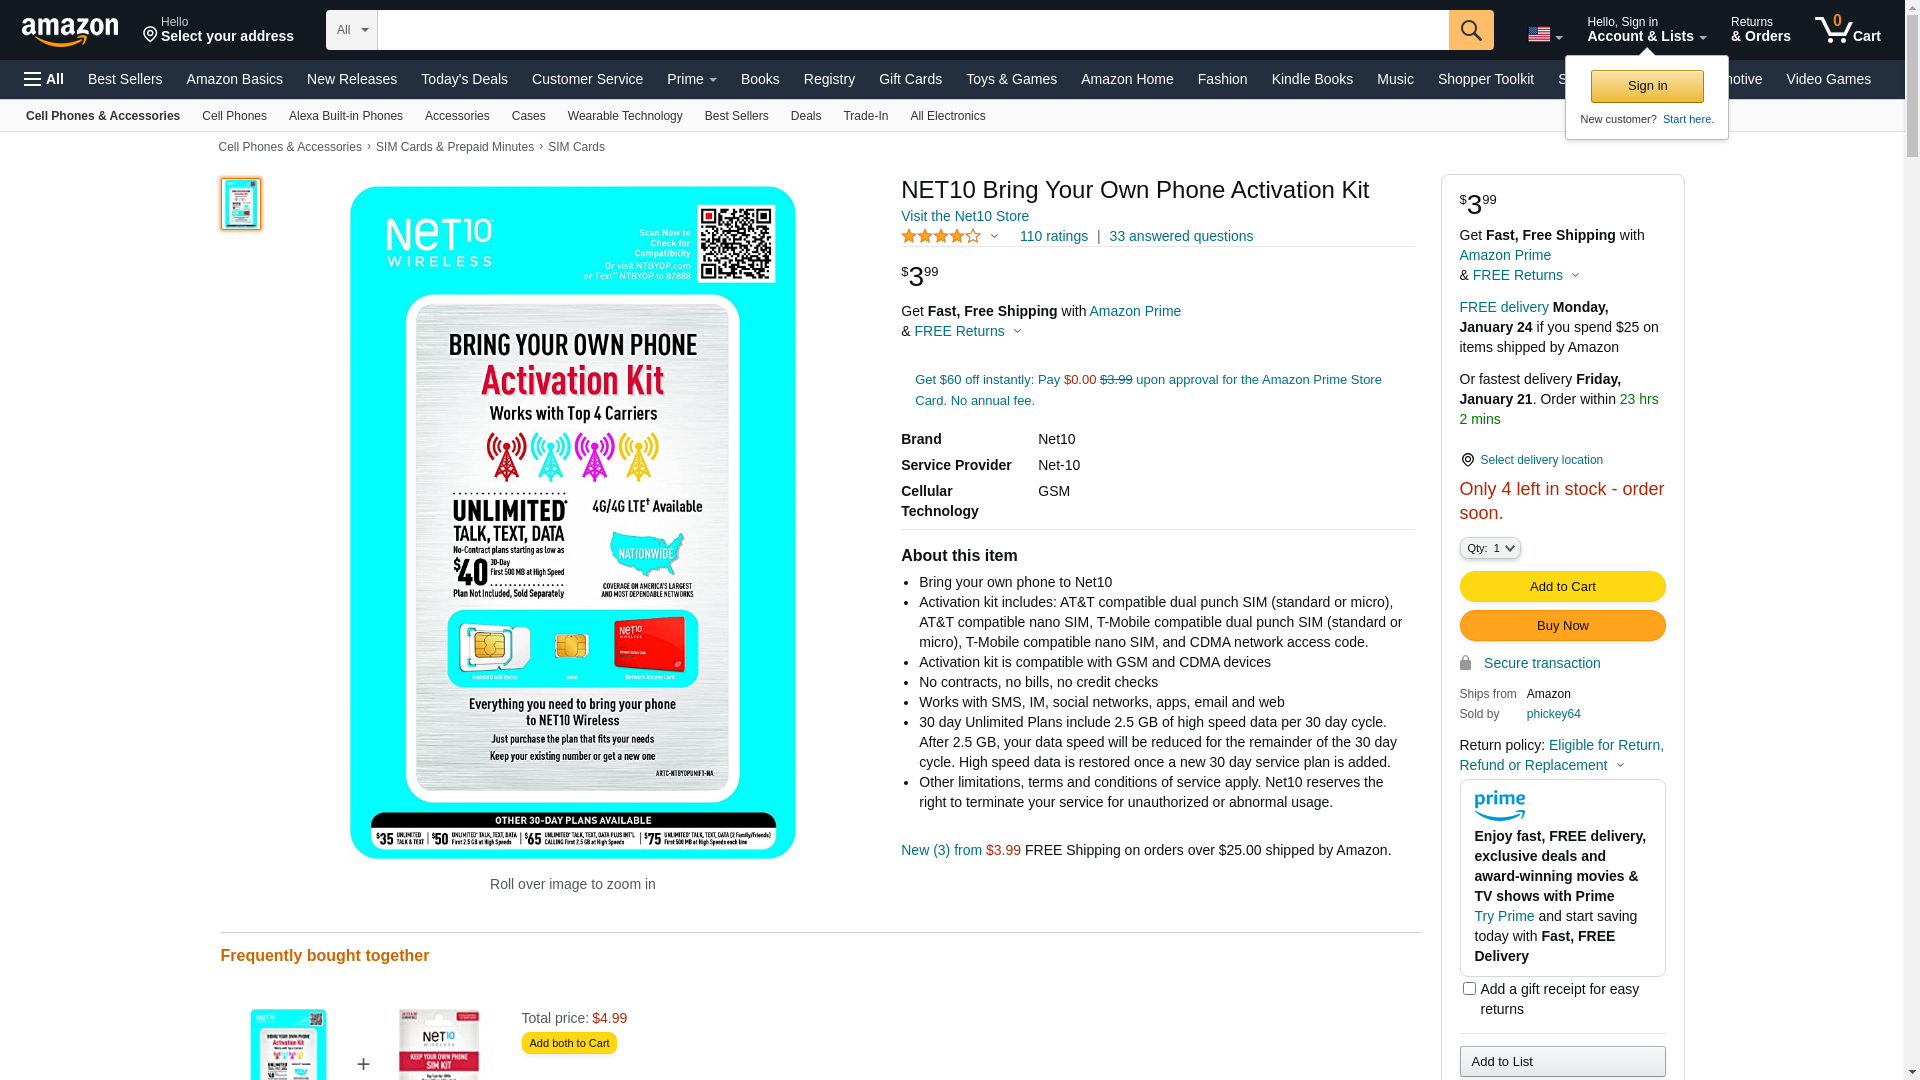Click into the search input field
The width and height of the screenshot is (1920, 1080).
click(913, 30)
